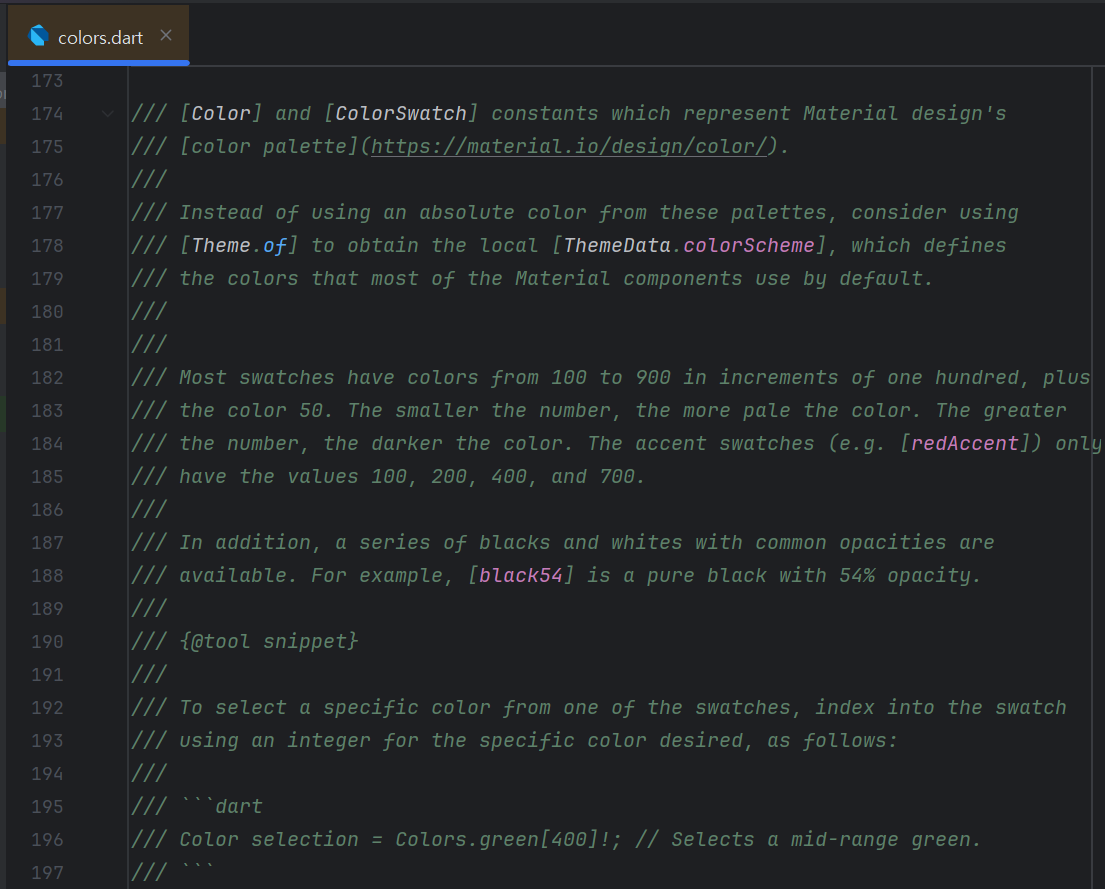This screenshot has height=889, width=1105.
Task: Click 'Instead of using an absolute color' text
Action: point(383,213)
